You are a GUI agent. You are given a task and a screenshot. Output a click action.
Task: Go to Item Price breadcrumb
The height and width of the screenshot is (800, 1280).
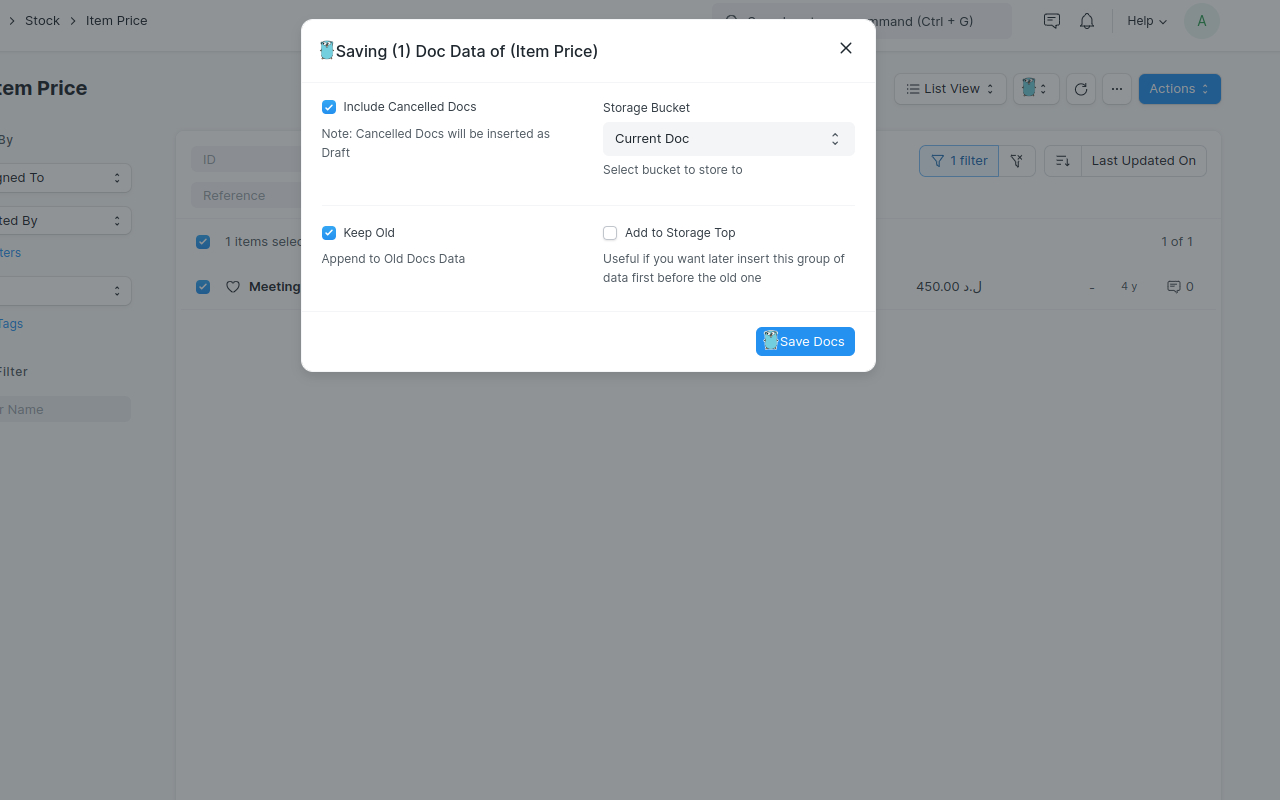[117, 21]
